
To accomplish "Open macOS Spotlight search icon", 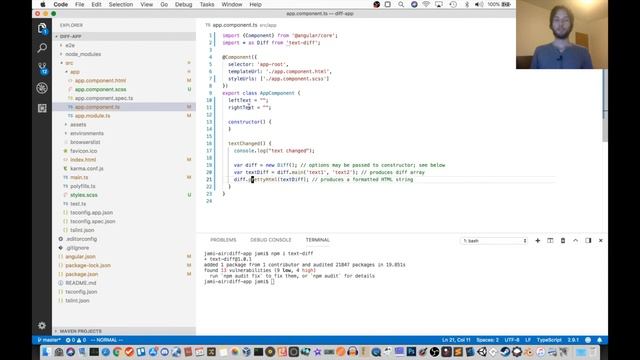I will [401, 4].
